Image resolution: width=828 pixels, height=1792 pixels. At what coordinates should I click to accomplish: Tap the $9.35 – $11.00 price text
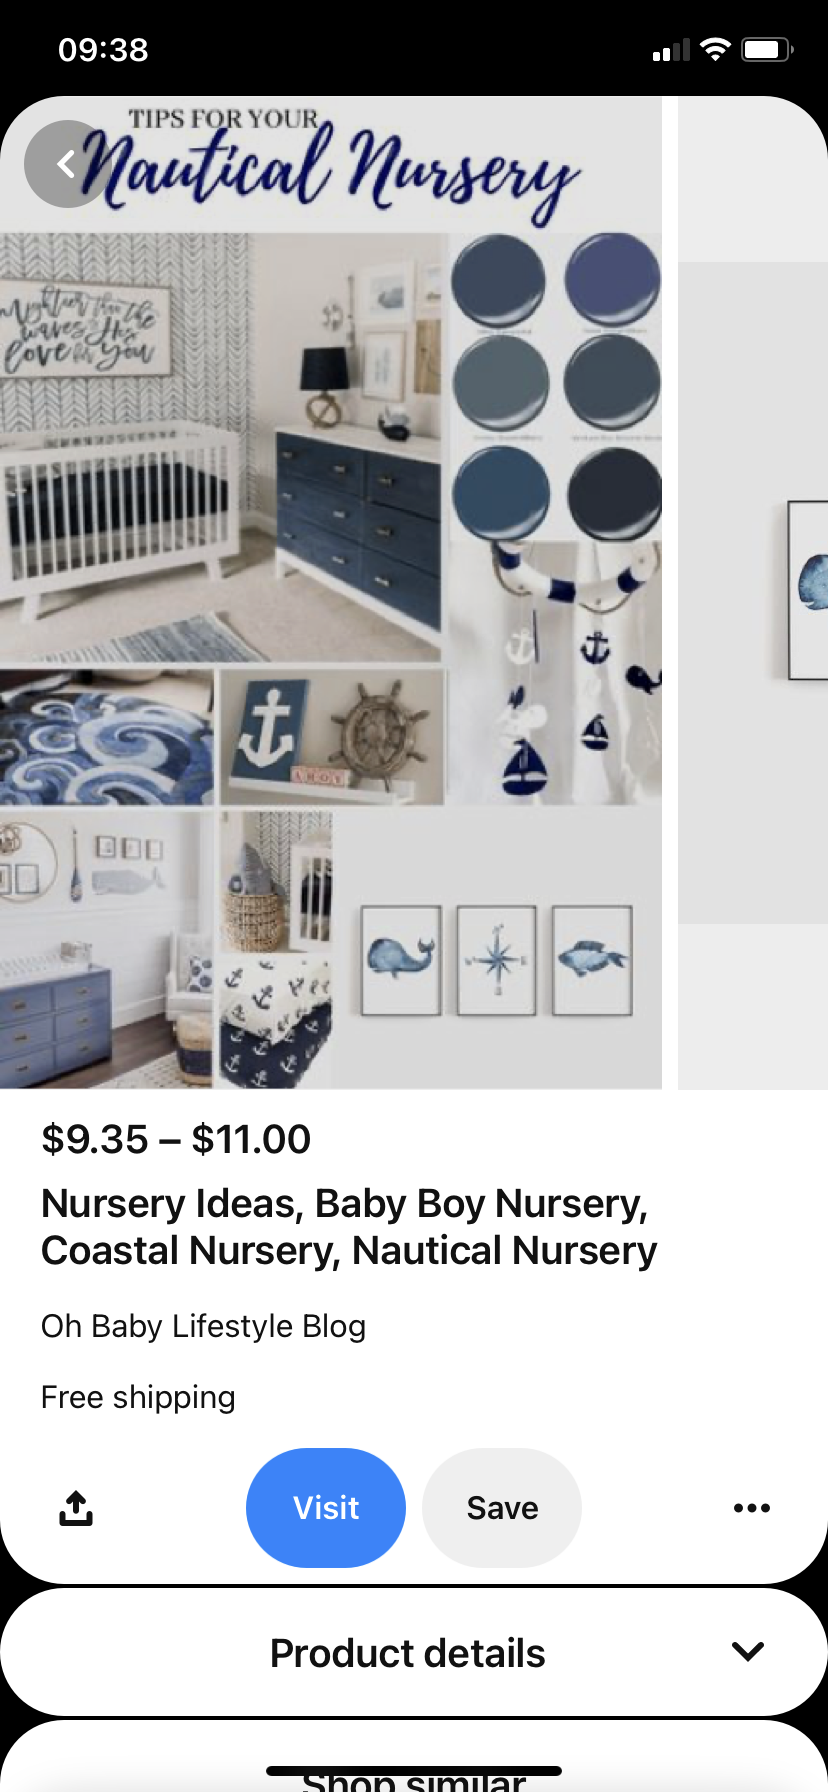(x=176, y=1139)
